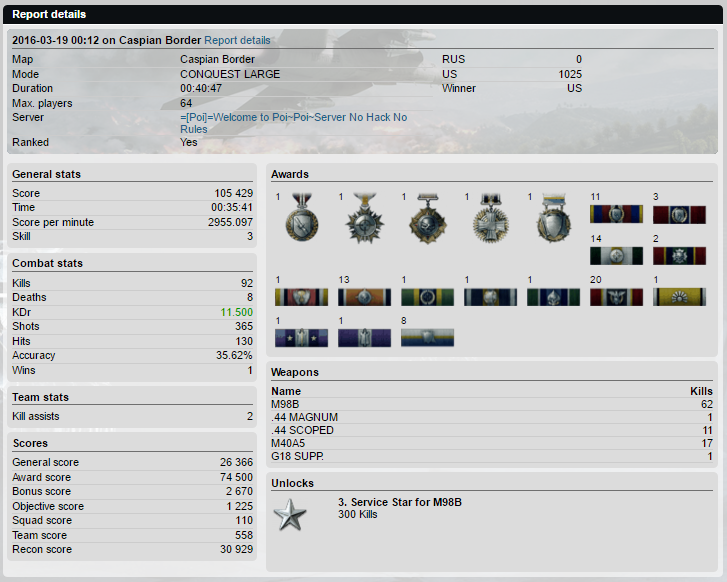Viewport: 727px width, 582px height.
Task: Click the Score value '105 429'
Action: [x=234, y=193]
